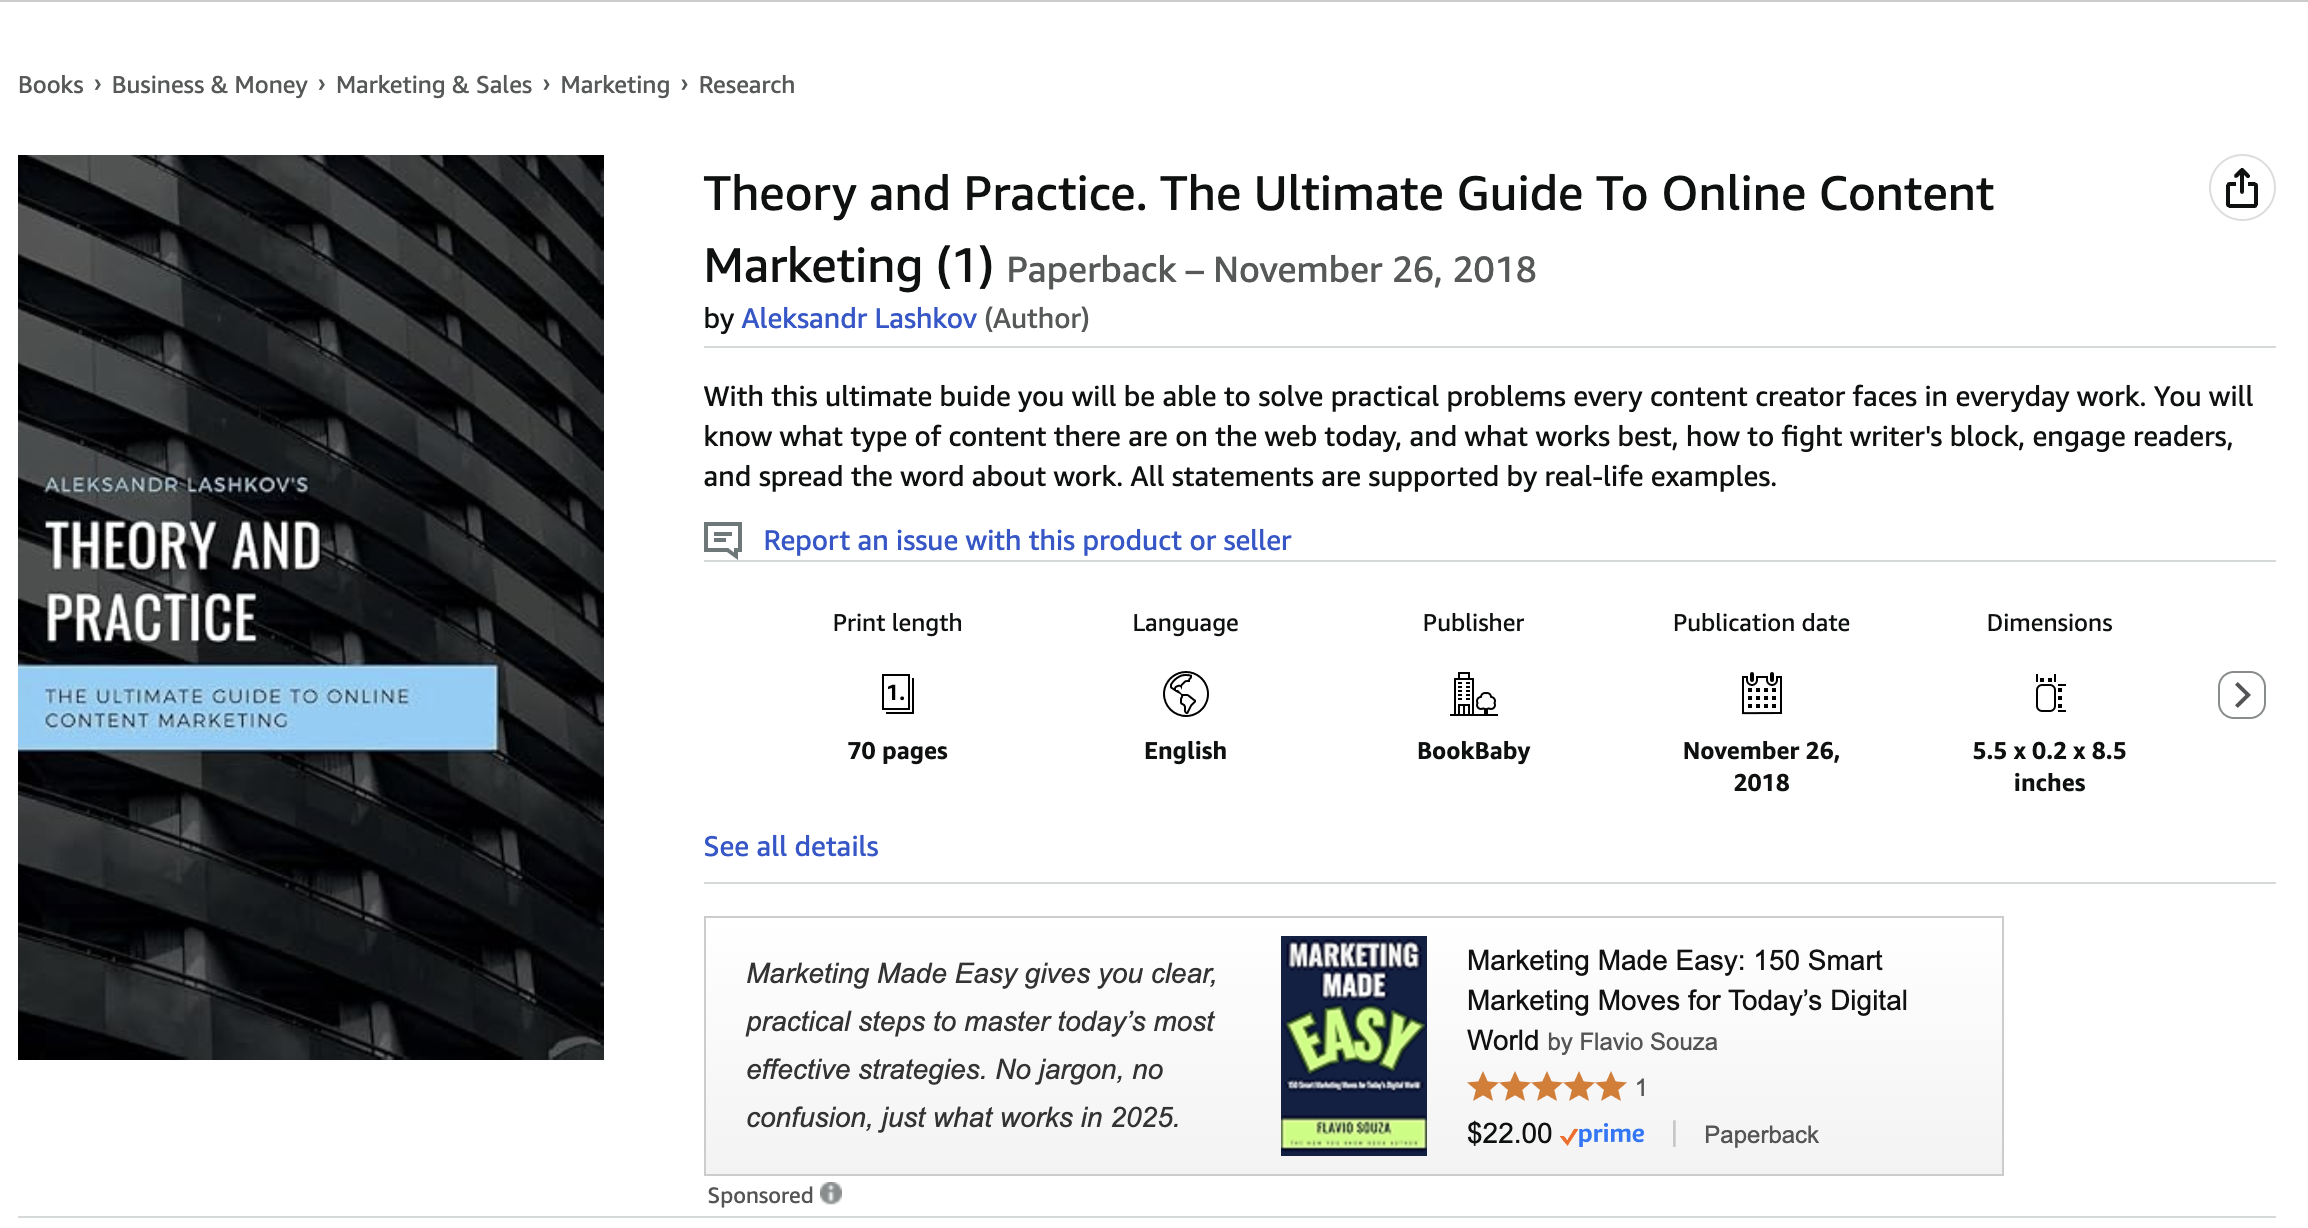Viewport: 2308px width, 1228px height.
Task: Click the publisher building icon
Action: point(1473,693)
